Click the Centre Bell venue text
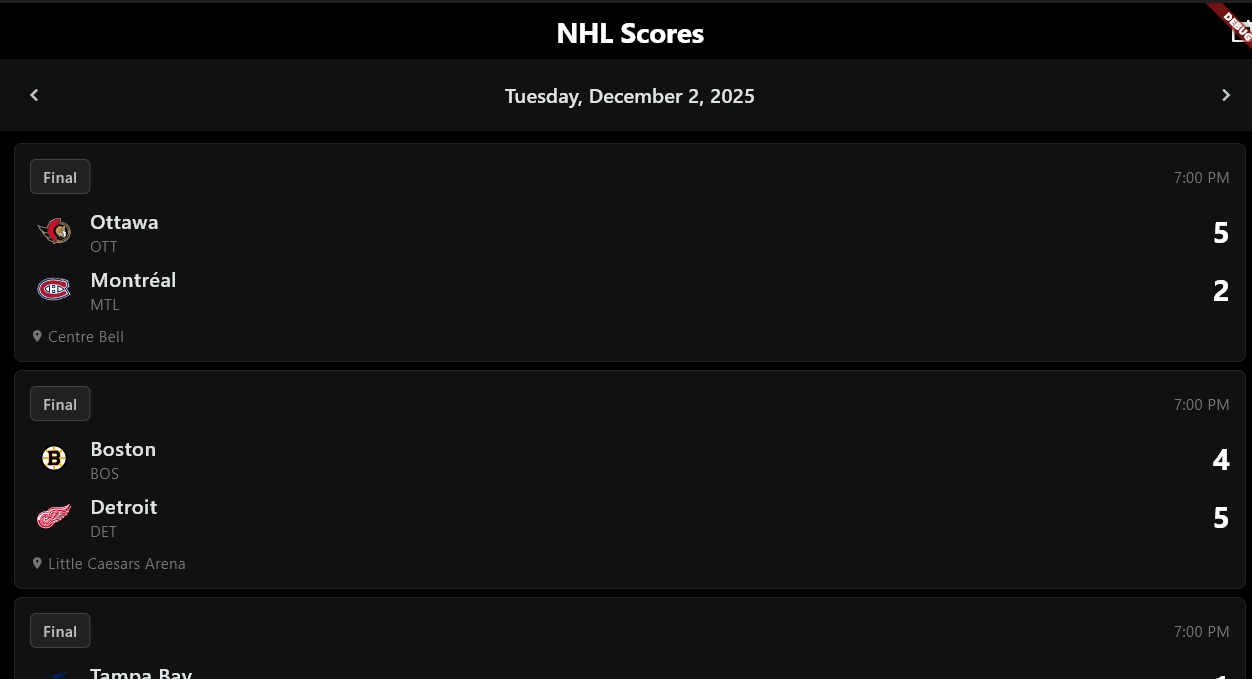 pos(86,336)
